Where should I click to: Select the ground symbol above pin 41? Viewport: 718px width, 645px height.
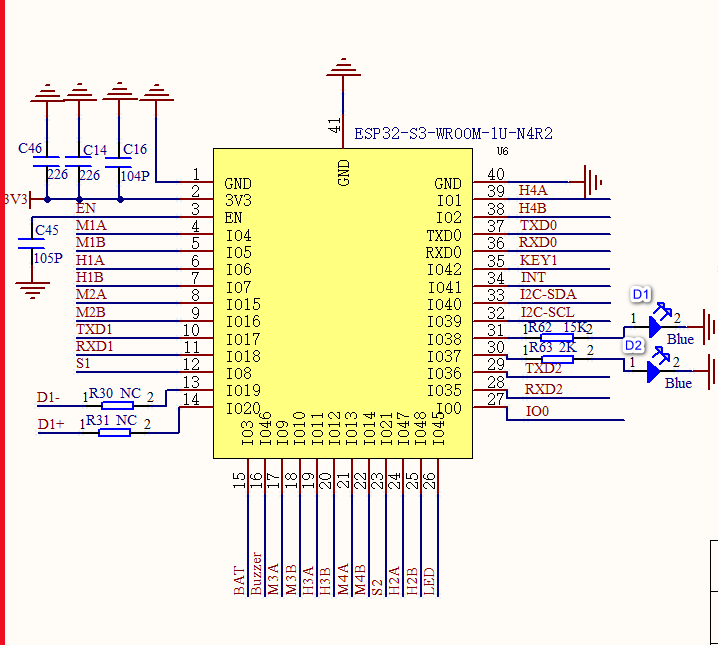343,67
